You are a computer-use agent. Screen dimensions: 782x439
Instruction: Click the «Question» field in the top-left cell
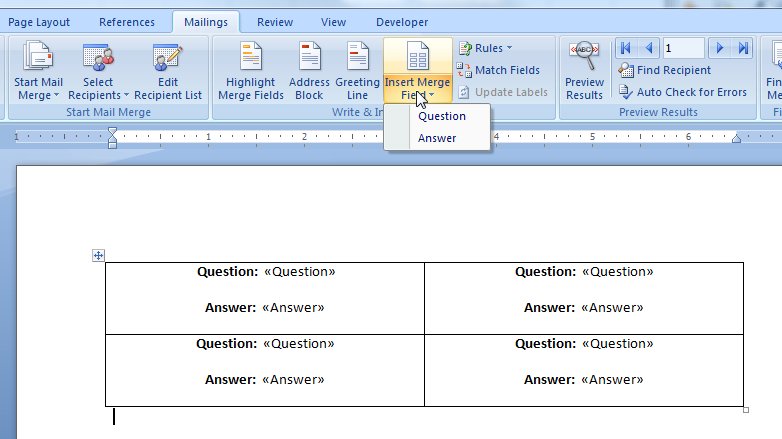[x=300, y=272]
